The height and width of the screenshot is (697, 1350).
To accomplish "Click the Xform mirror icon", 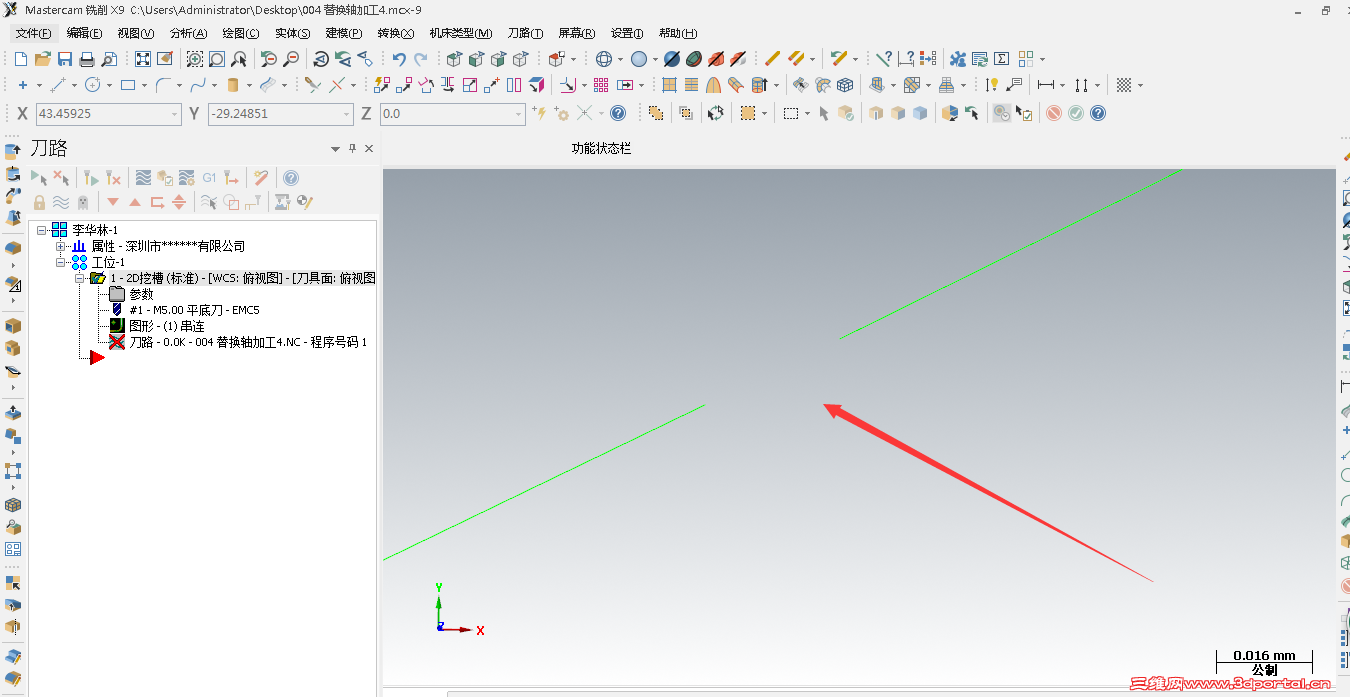I will click(x=448, y=85).
